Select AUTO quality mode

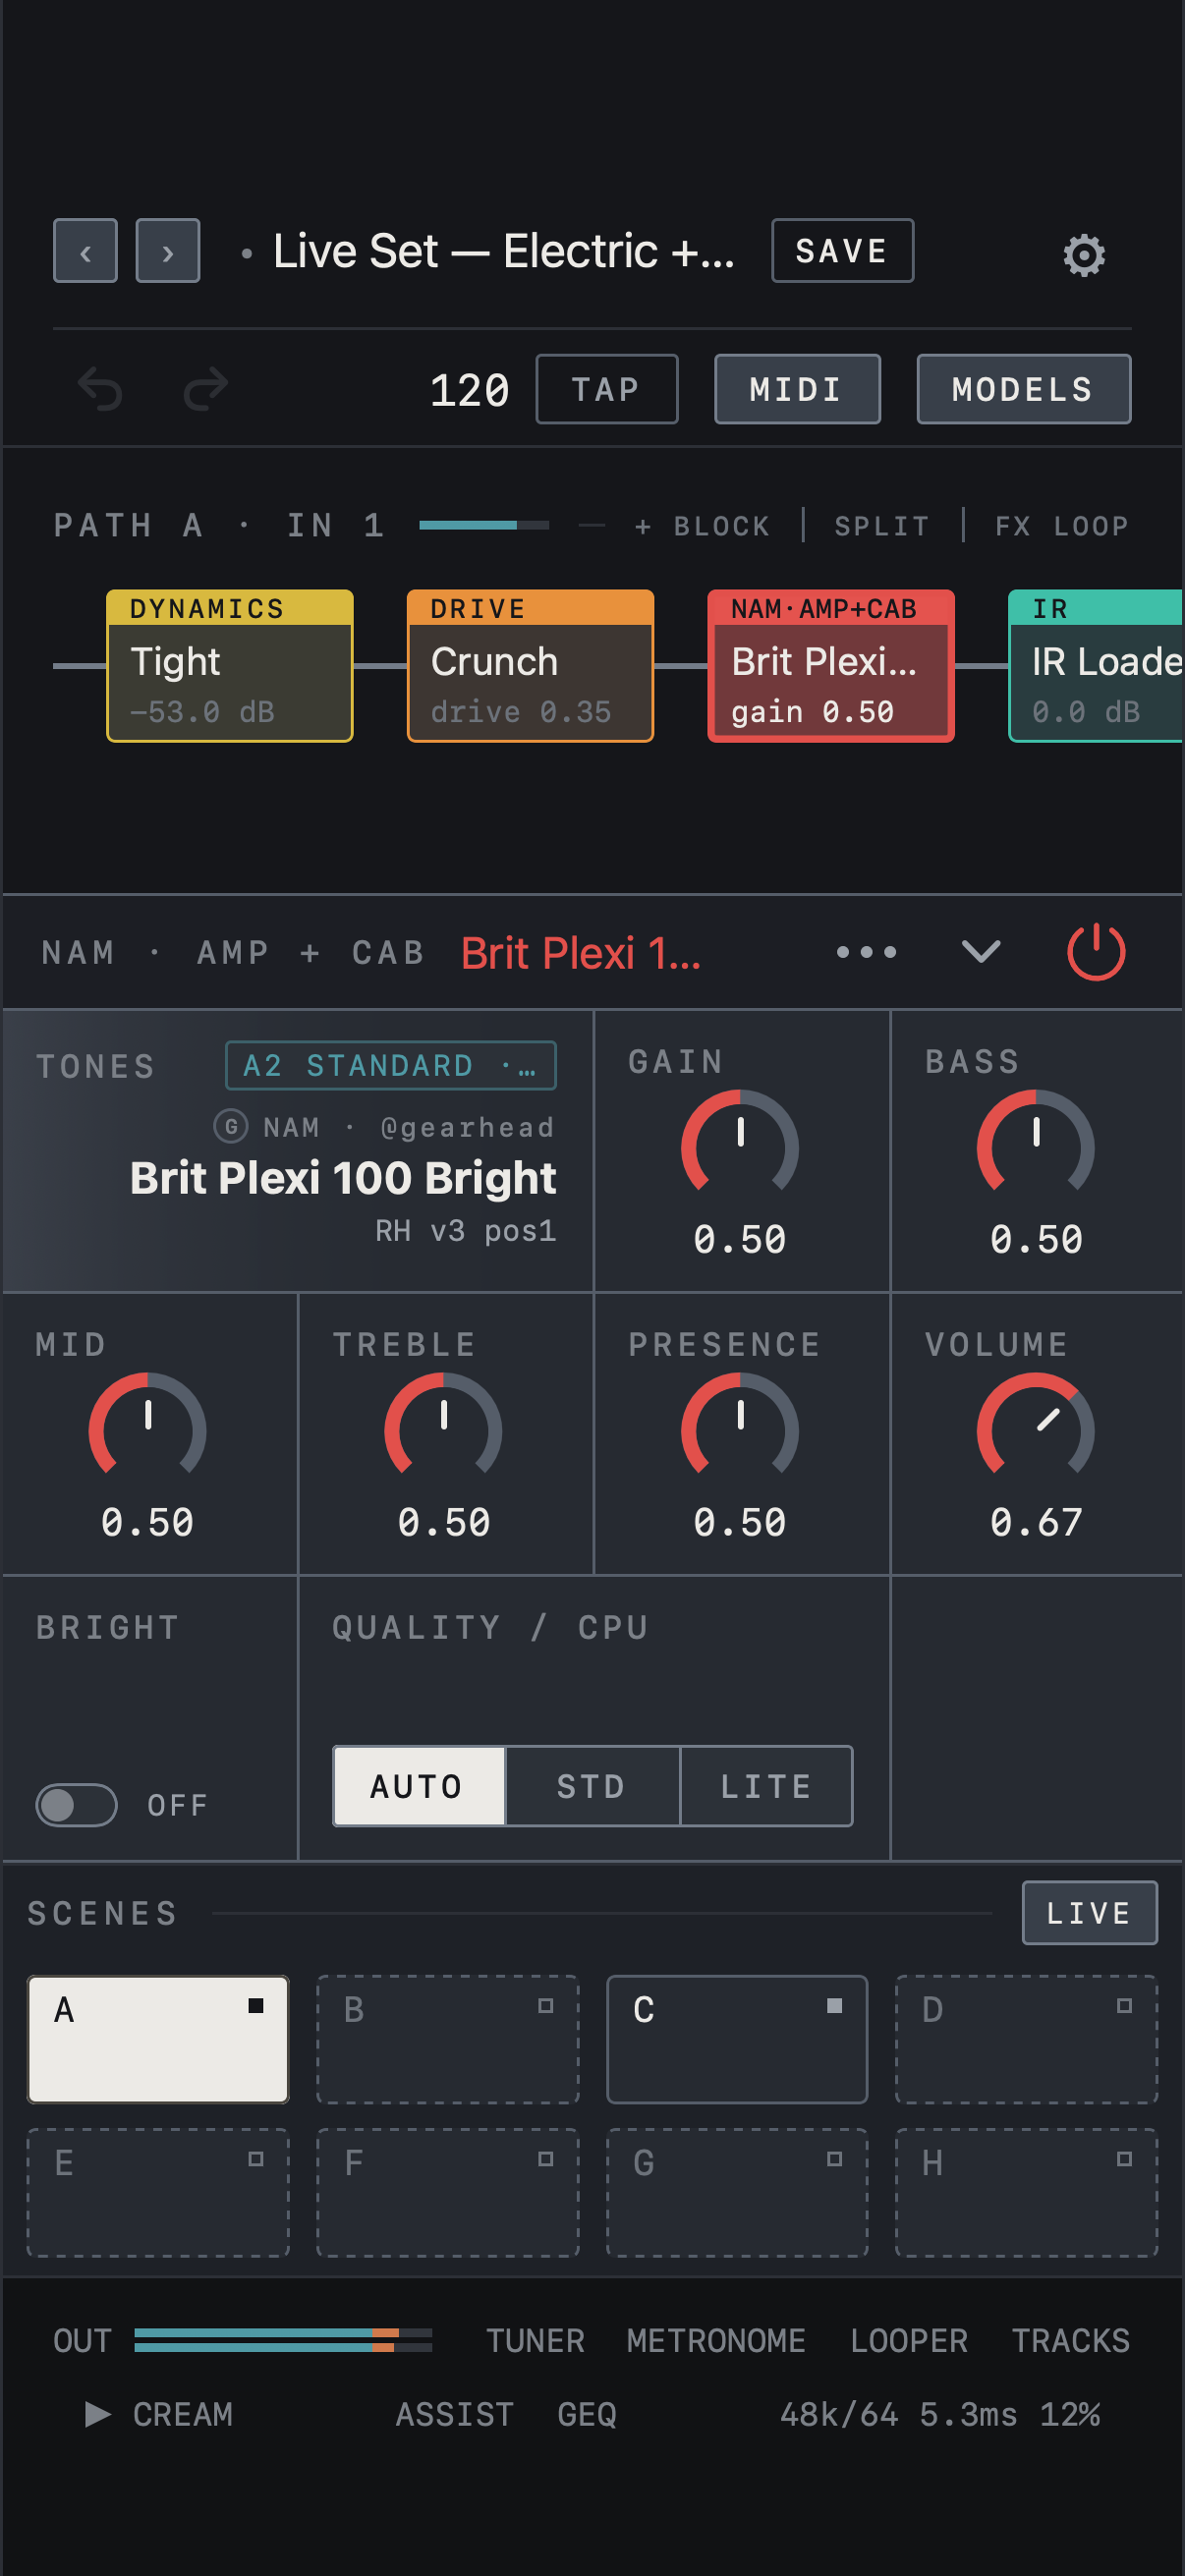(419, 1786)
